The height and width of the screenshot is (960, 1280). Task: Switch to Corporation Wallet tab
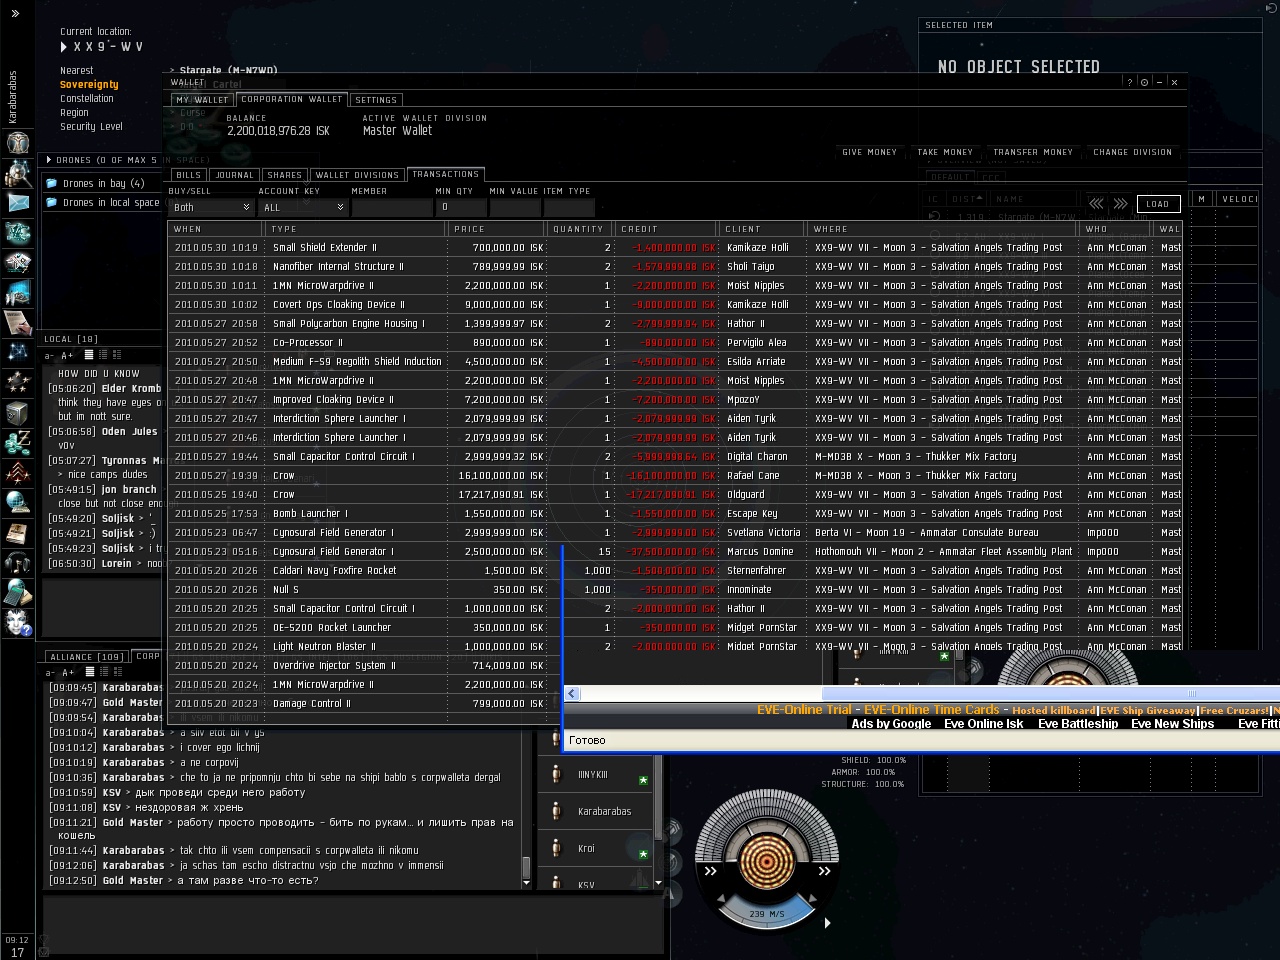[291, 99]
